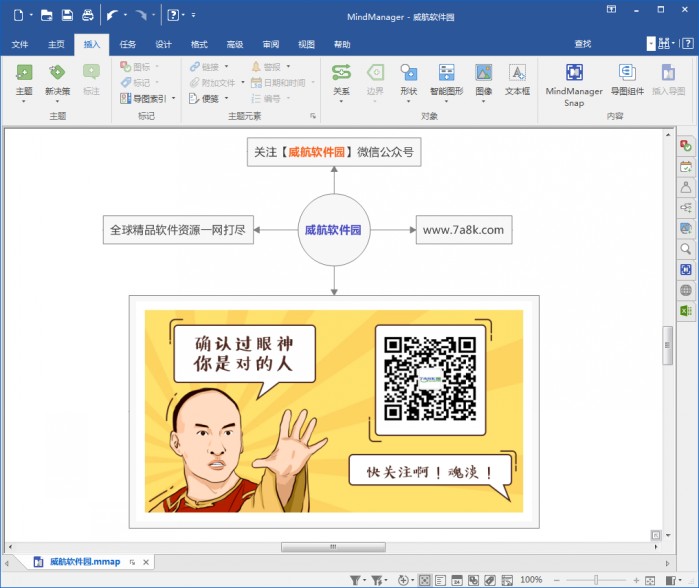Click the zoom out minus button
Screen dimensions: 699x588
point(556,580)
